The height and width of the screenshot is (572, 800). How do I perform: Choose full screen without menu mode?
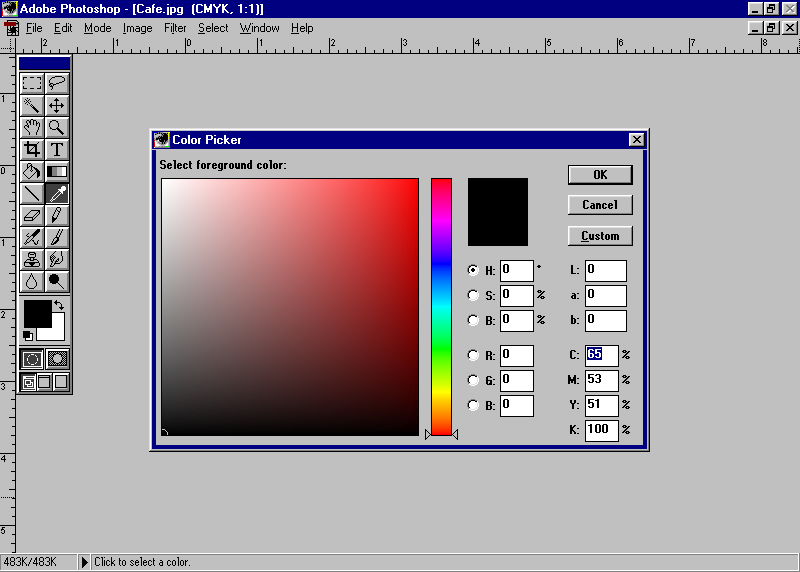pyautogui.click(x=61, y=382)
